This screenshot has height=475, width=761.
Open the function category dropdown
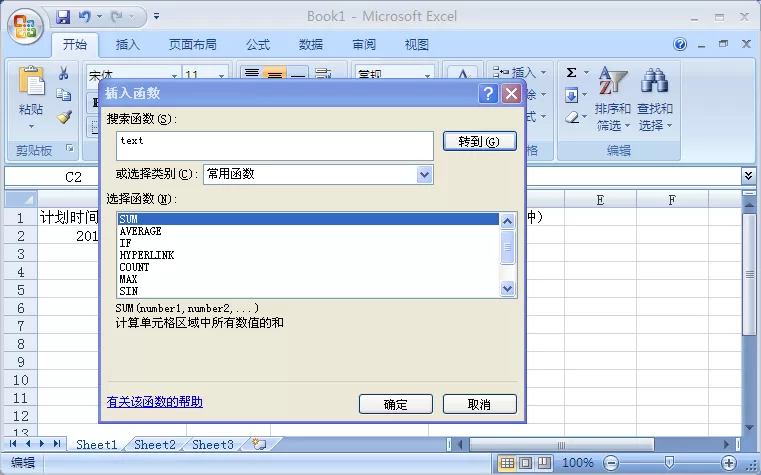point(424,174)
